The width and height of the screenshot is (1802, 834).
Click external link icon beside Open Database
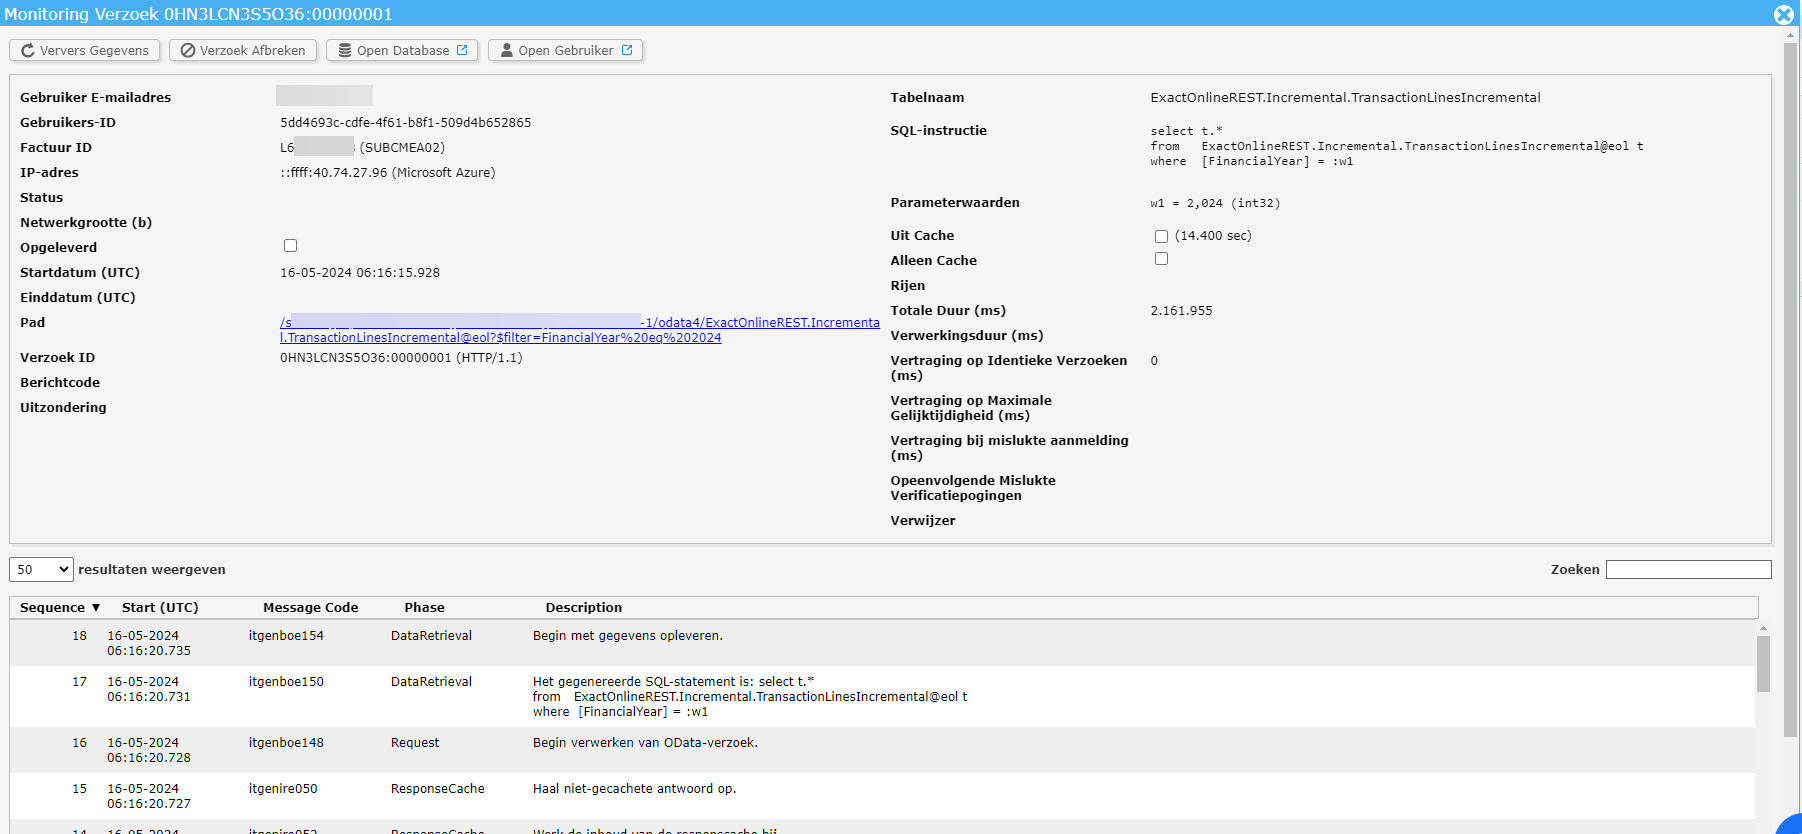pyautogui.click(x=462, y=51)
